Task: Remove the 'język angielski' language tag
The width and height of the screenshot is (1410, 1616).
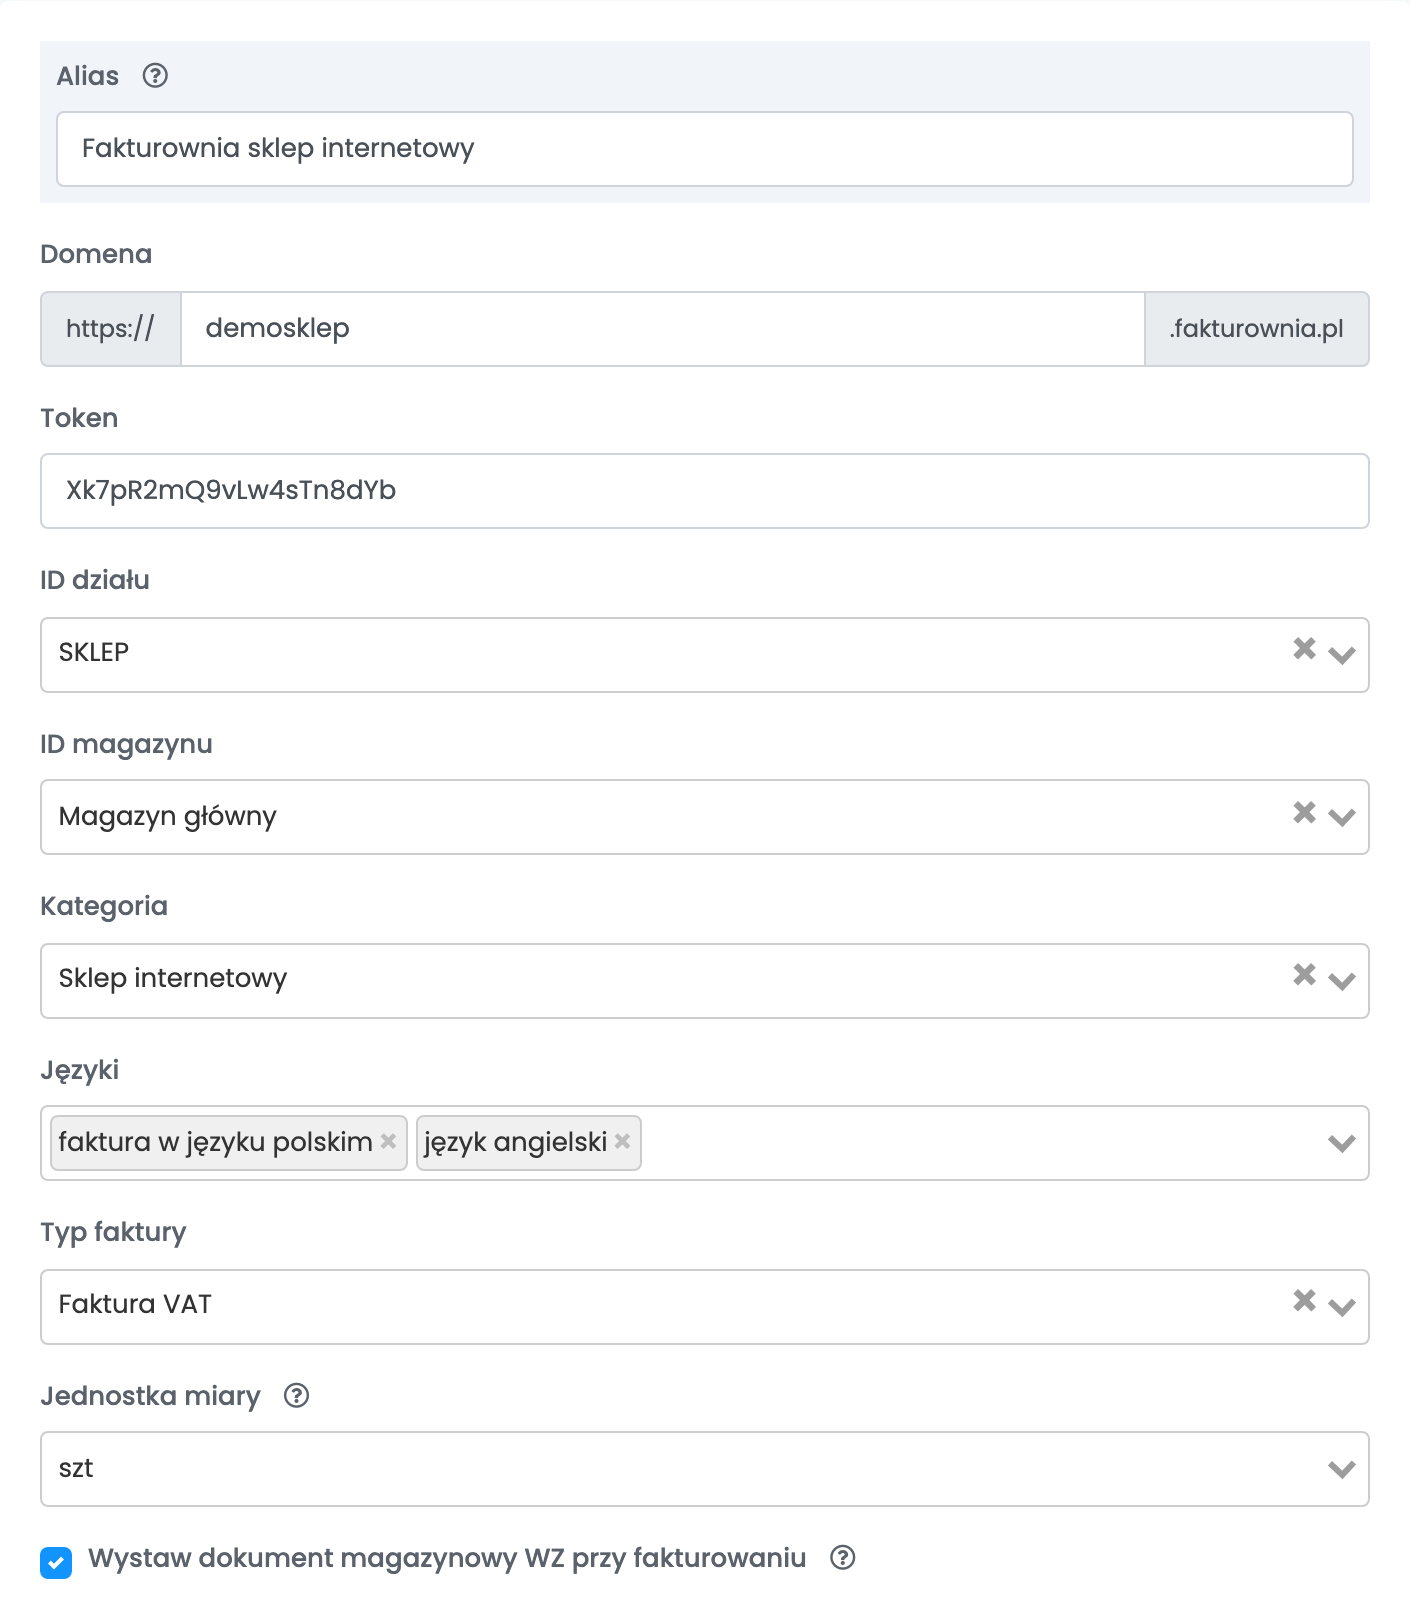Action: [x=622, y=1141]
